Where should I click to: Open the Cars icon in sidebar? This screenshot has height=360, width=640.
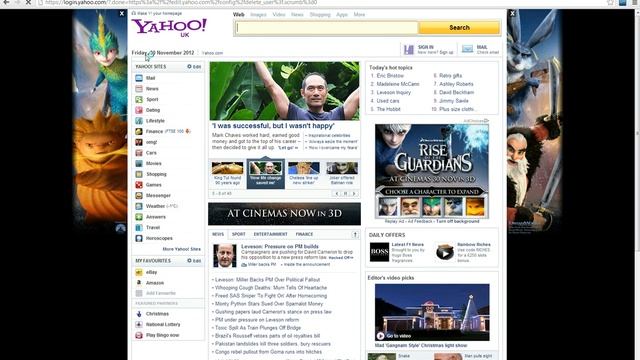click(x=139, y=153)
